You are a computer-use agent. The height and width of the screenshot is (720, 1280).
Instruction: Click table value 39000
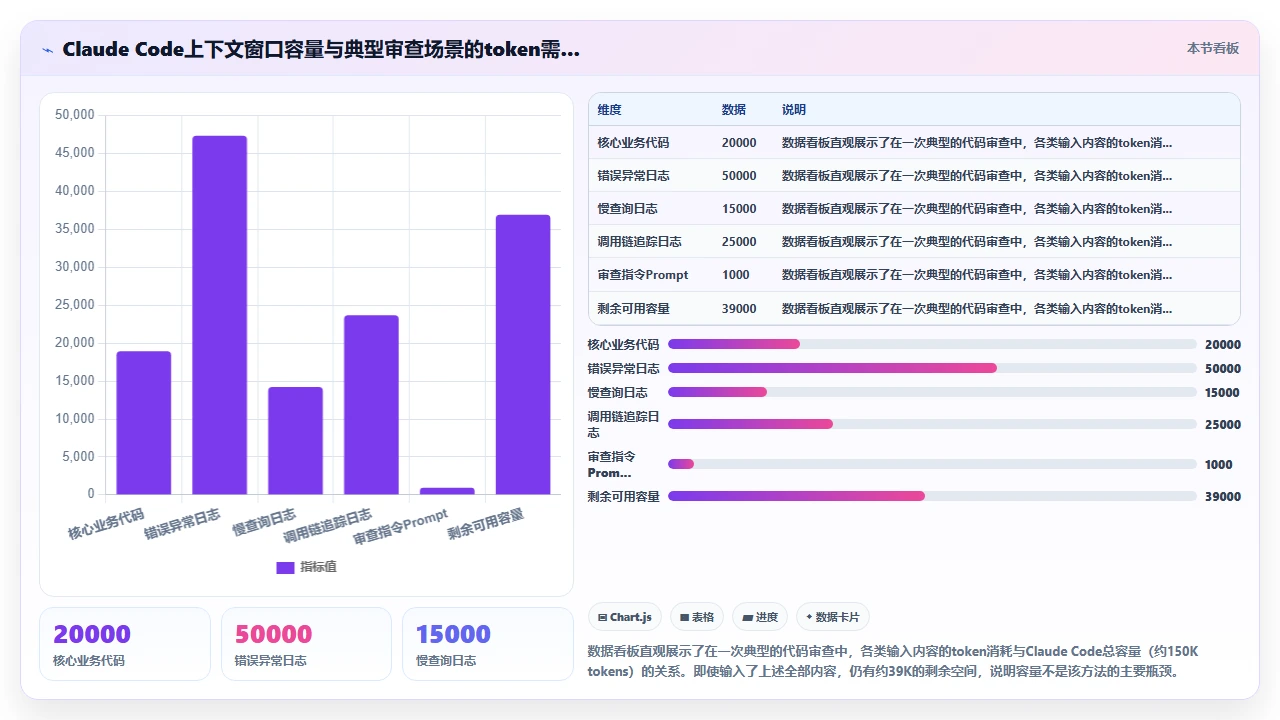739,309
